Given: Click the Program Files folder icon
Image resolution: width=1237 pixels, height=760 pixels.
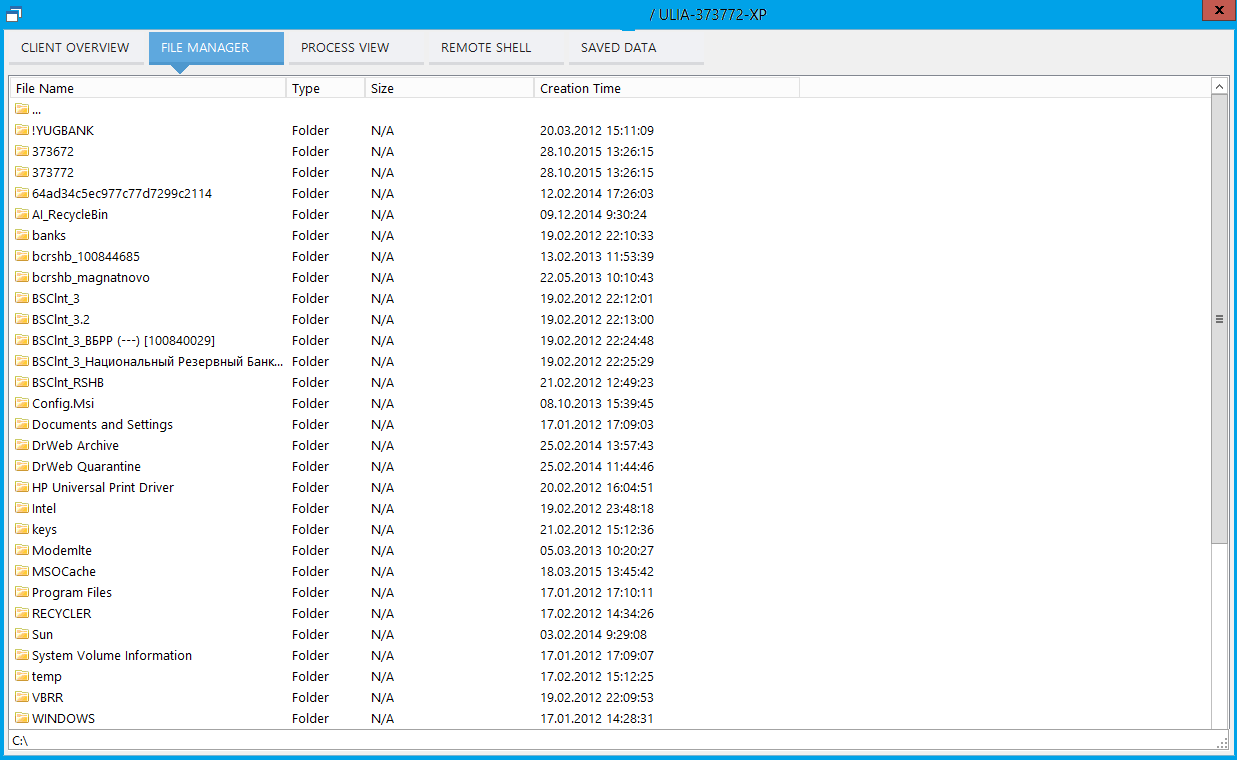Looking at the screenshot, I should [22, 592].
